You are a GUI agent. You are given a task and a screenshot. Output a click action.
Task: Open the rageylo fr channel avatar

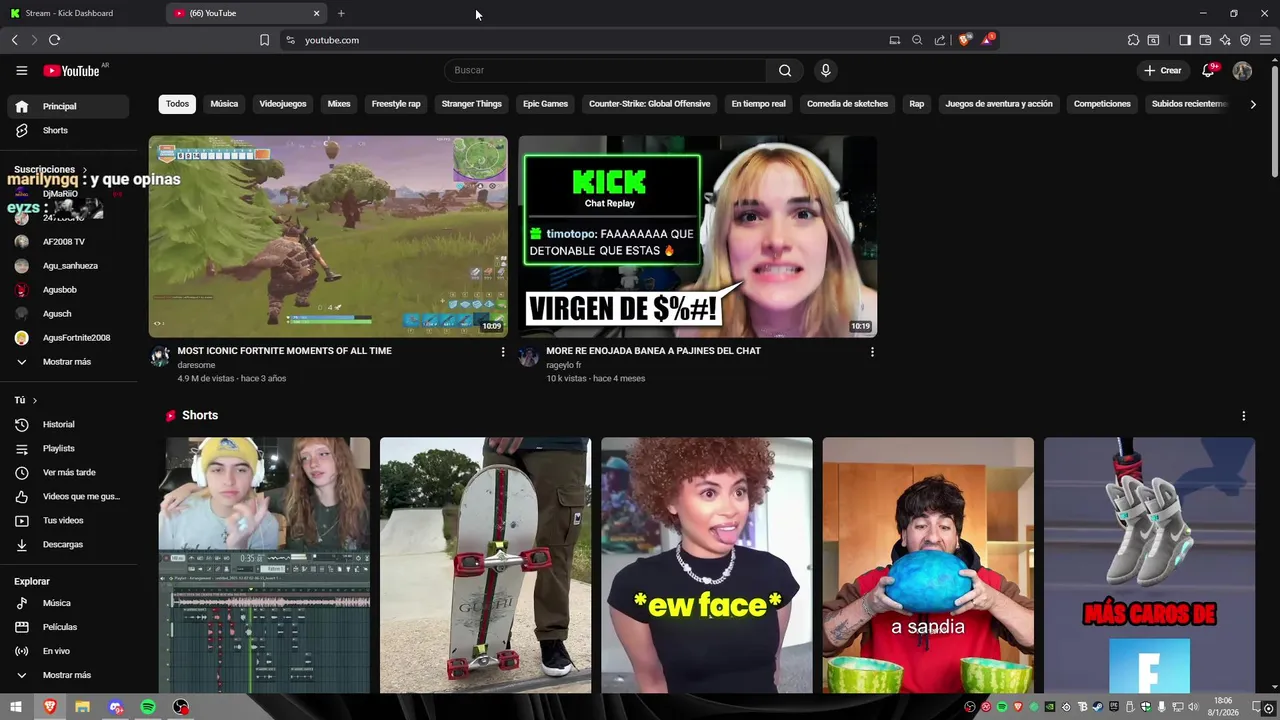529,357
